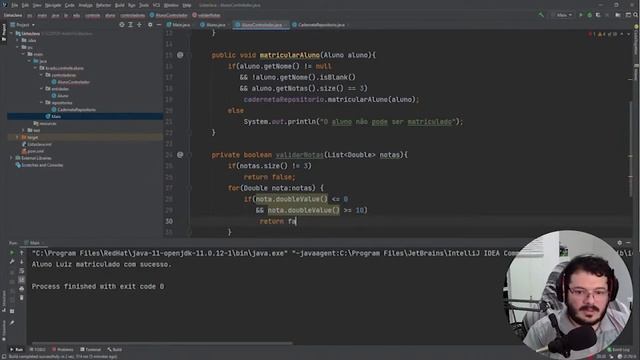Select Scratches and Consoles tree item

[x=39, y=165]
